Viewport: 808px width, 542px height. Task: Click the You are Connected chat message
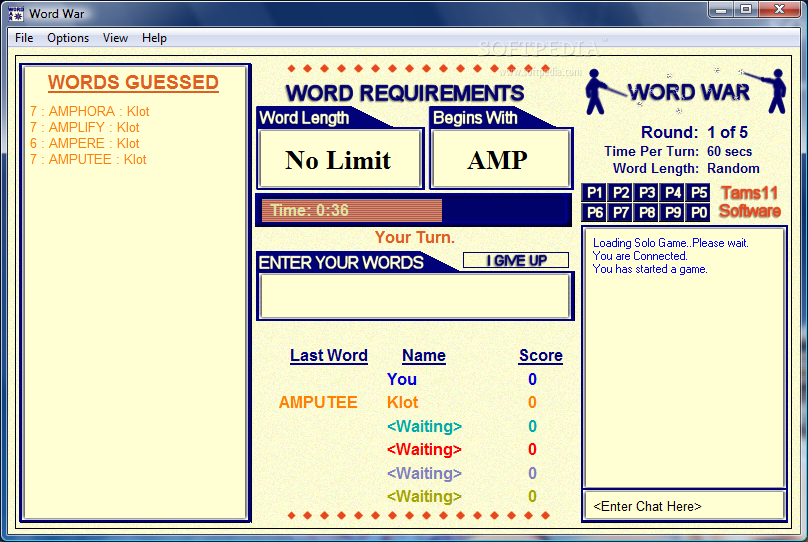click(640, 256)
